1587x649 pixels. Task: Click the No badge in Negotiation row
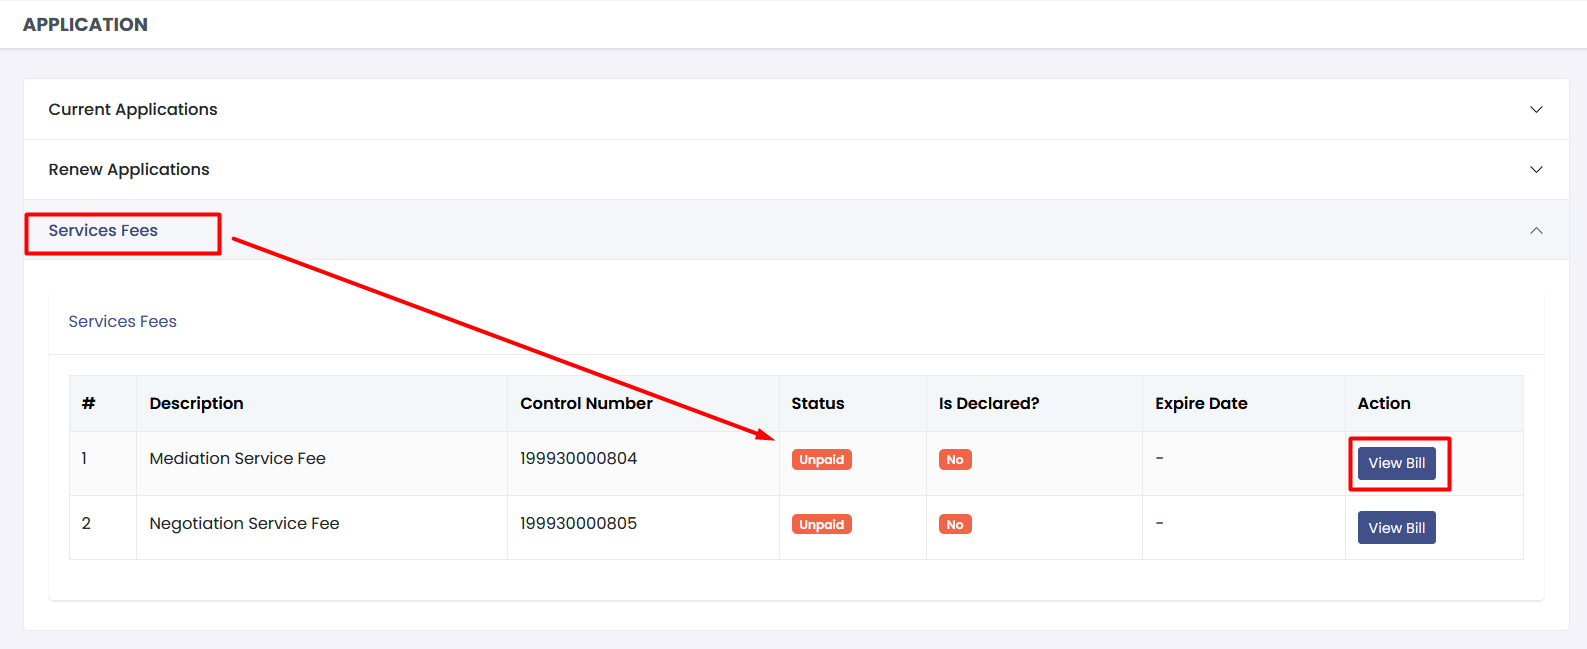[955, 525]
